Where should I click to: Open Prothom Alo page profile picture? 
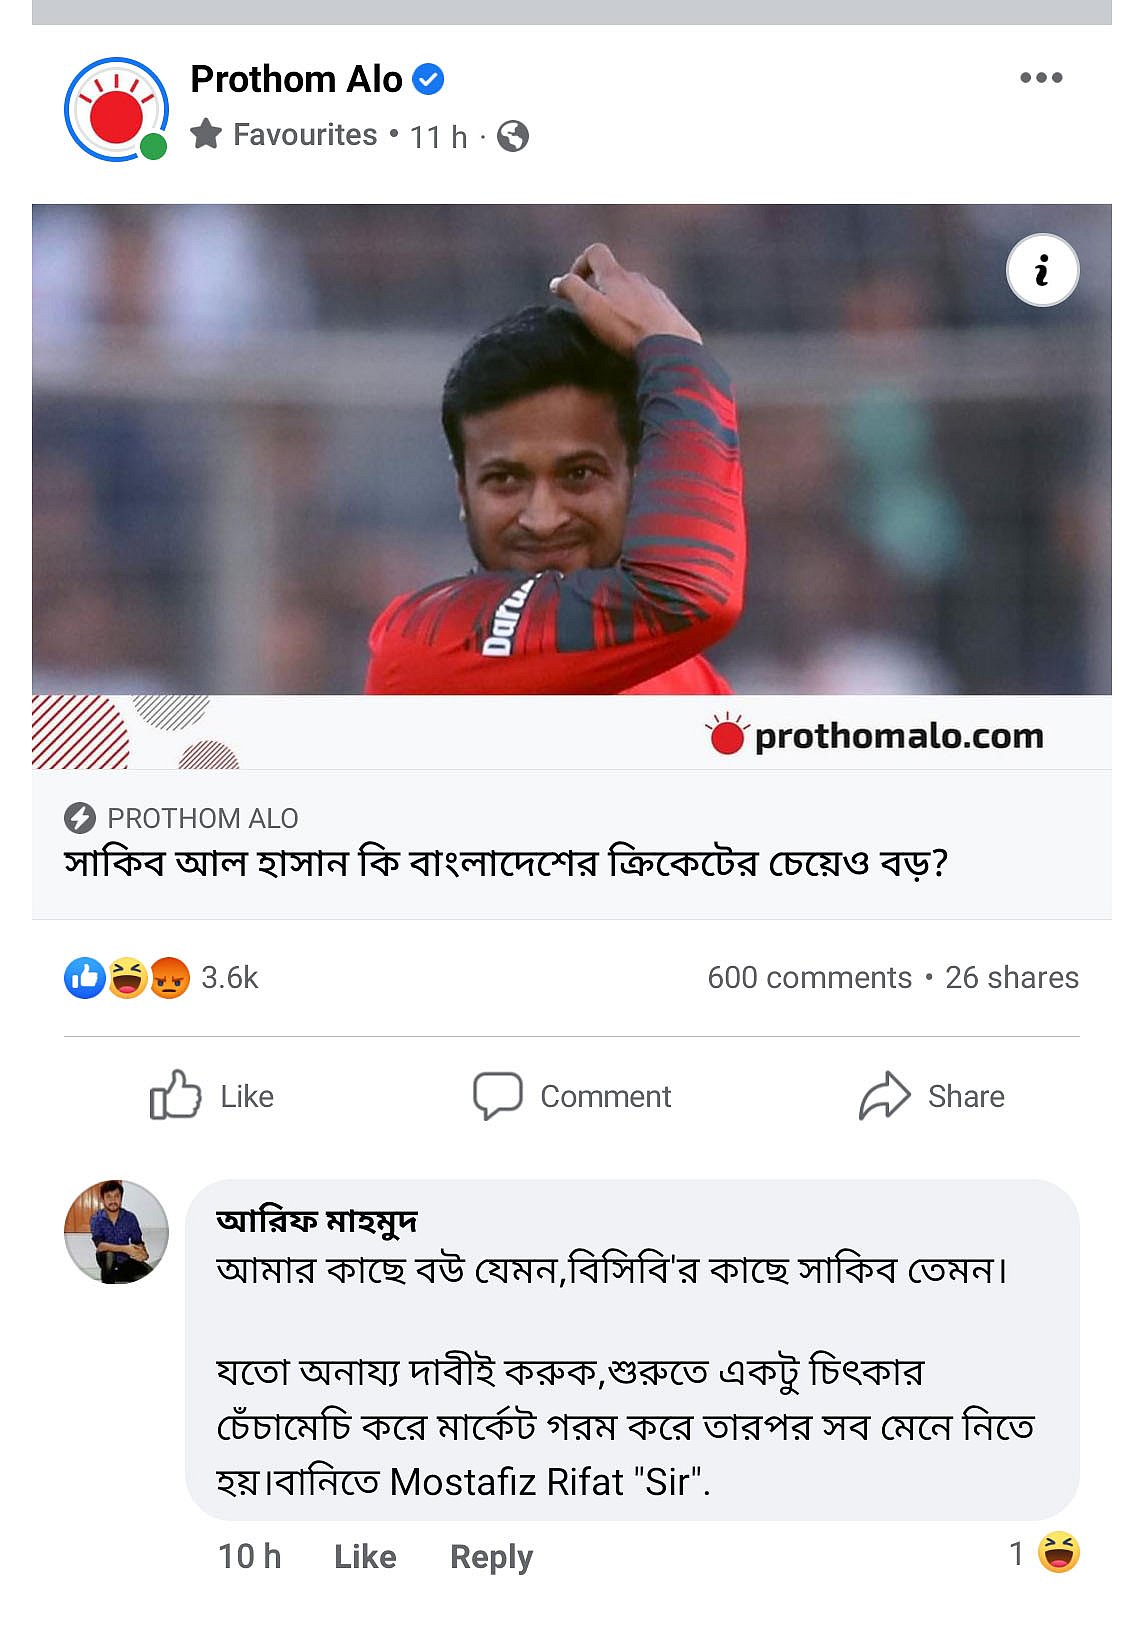pos(116,110)
